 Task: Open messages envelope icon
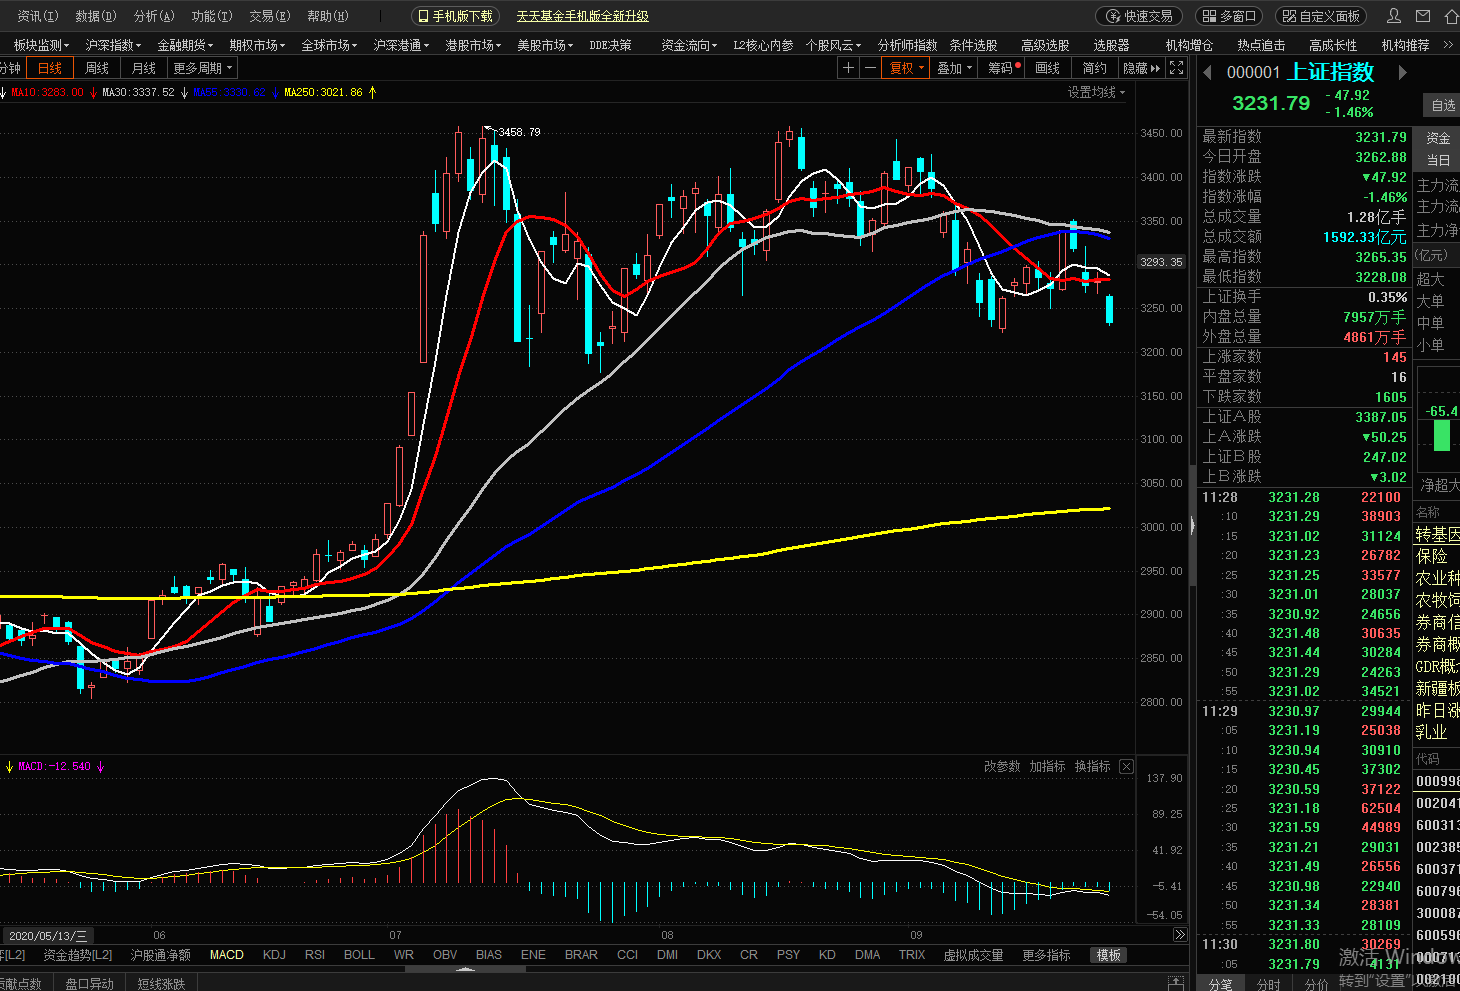[1423, 16]
